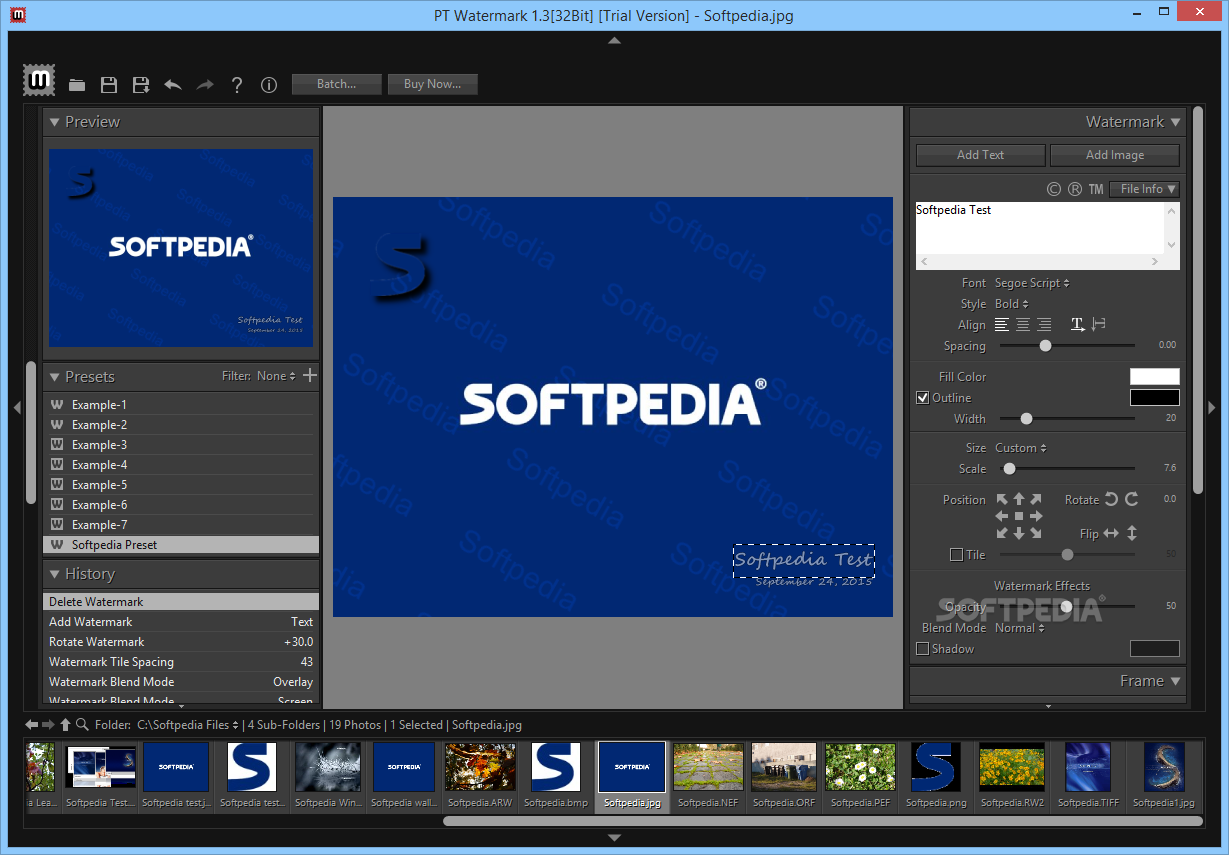
Task: Add a new preset with the plus icon
Action: click(x=310, y=375)
